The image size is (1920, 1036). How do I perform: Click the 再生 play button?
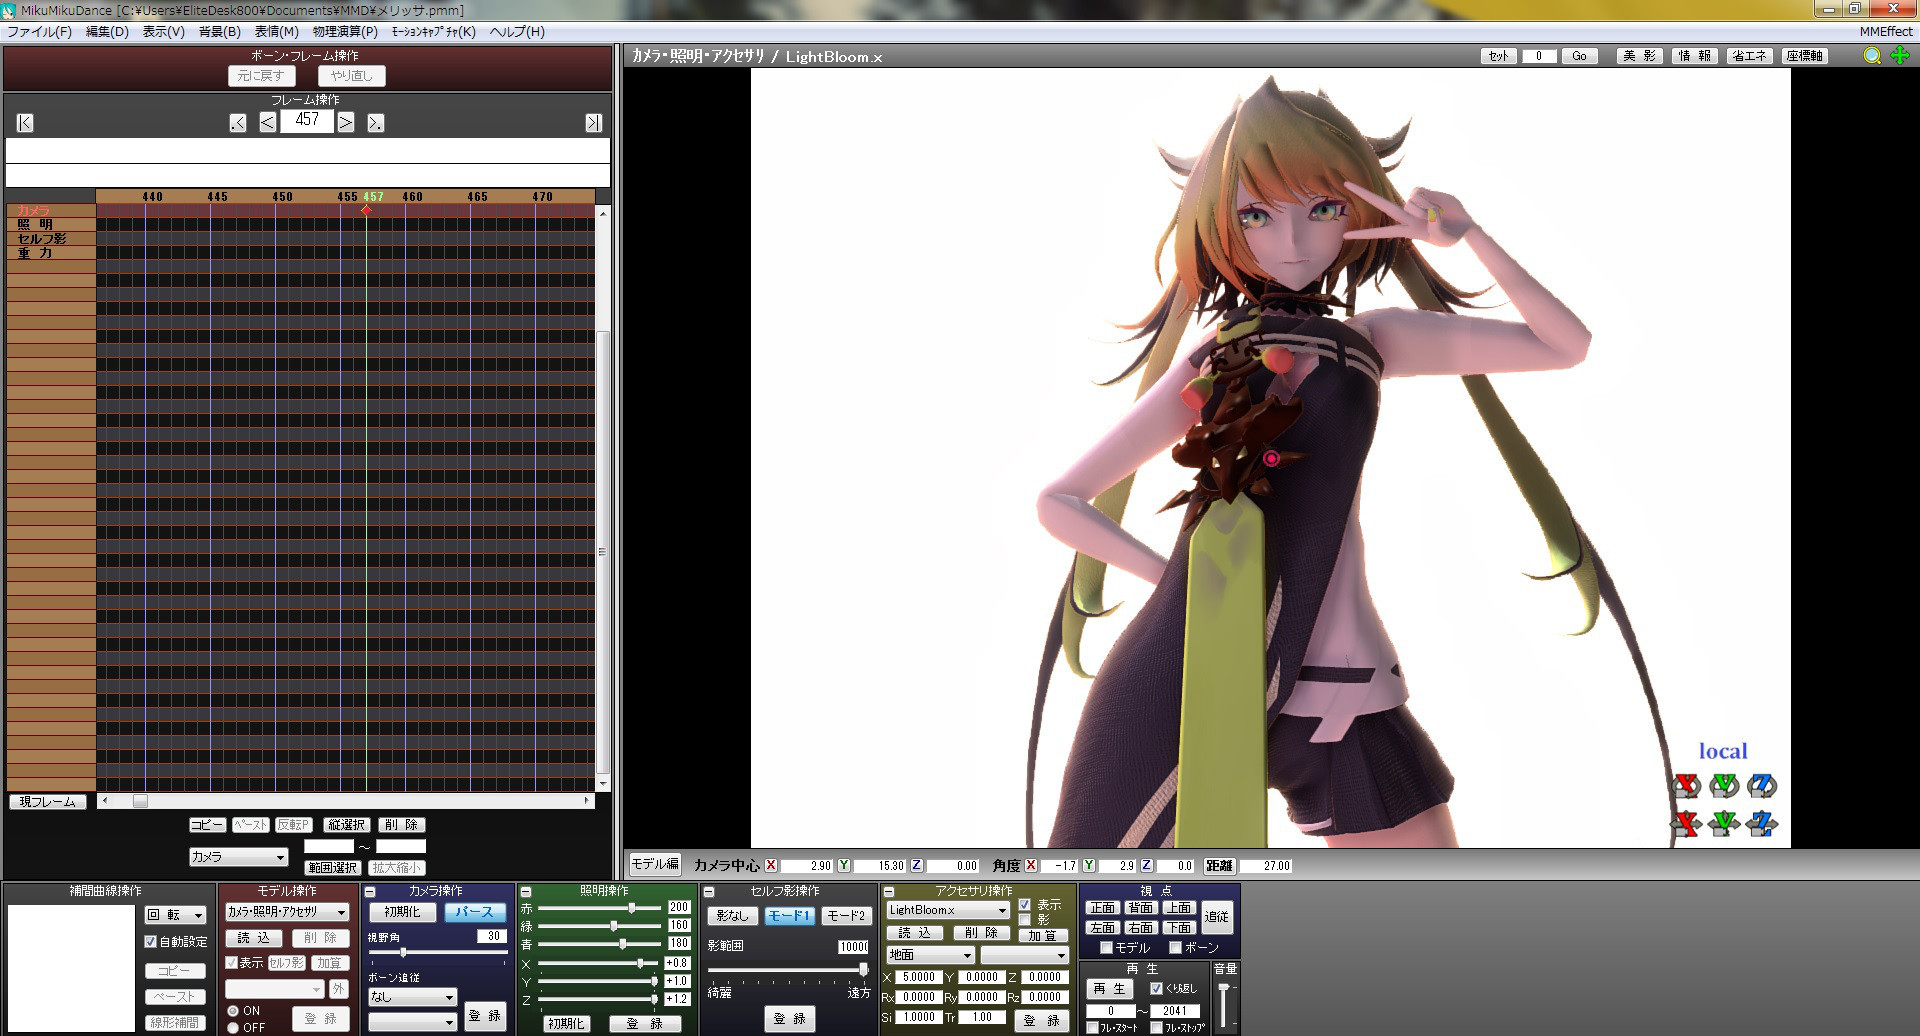(x=1109, y=989)
